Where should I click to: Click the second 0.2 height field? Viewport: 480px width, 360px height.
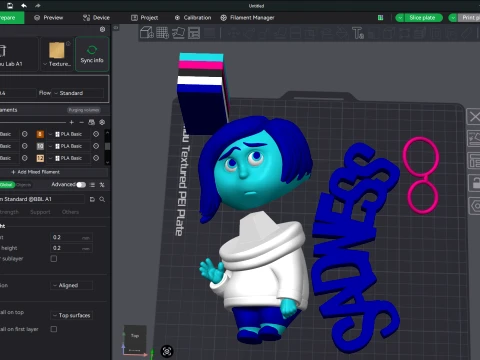[71, 248]
